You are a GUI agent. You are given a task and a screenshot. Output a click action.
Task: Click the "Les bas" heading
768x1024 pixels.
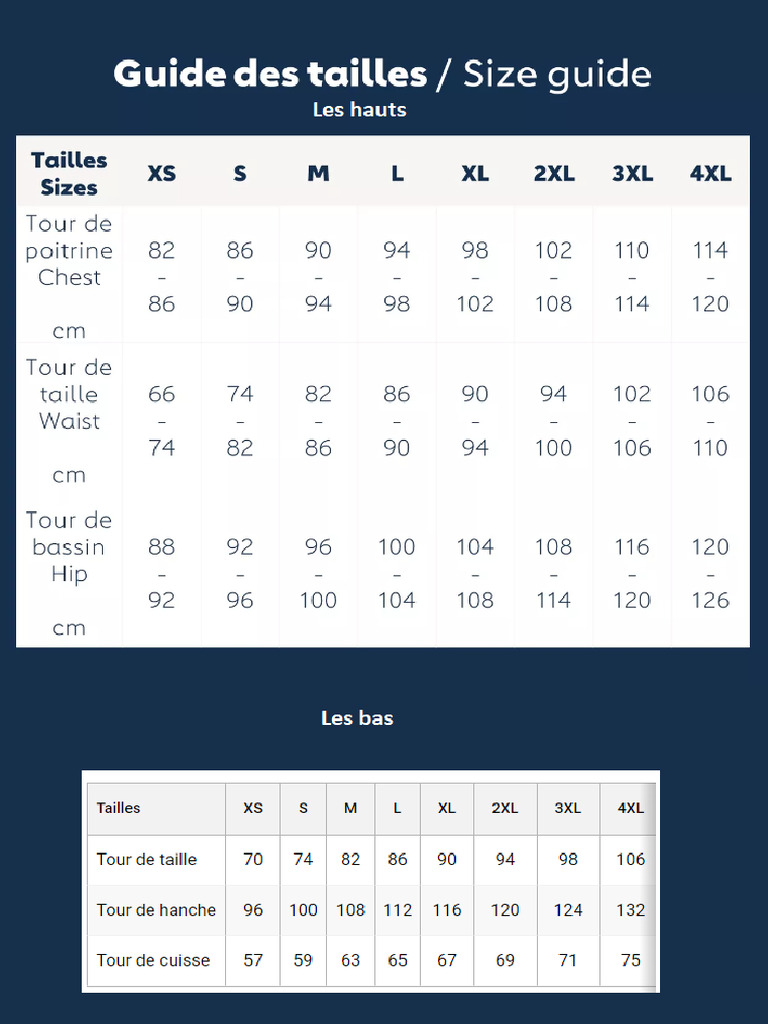pos(357,718)
